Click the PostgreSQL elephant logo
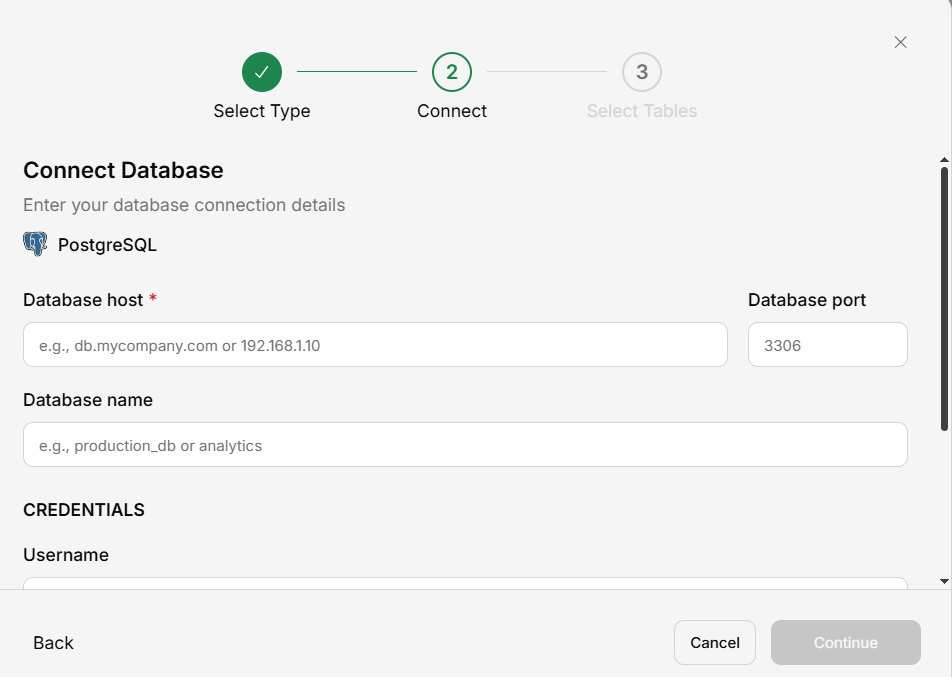This screenshot has width=952, height=677. [35, 245]
